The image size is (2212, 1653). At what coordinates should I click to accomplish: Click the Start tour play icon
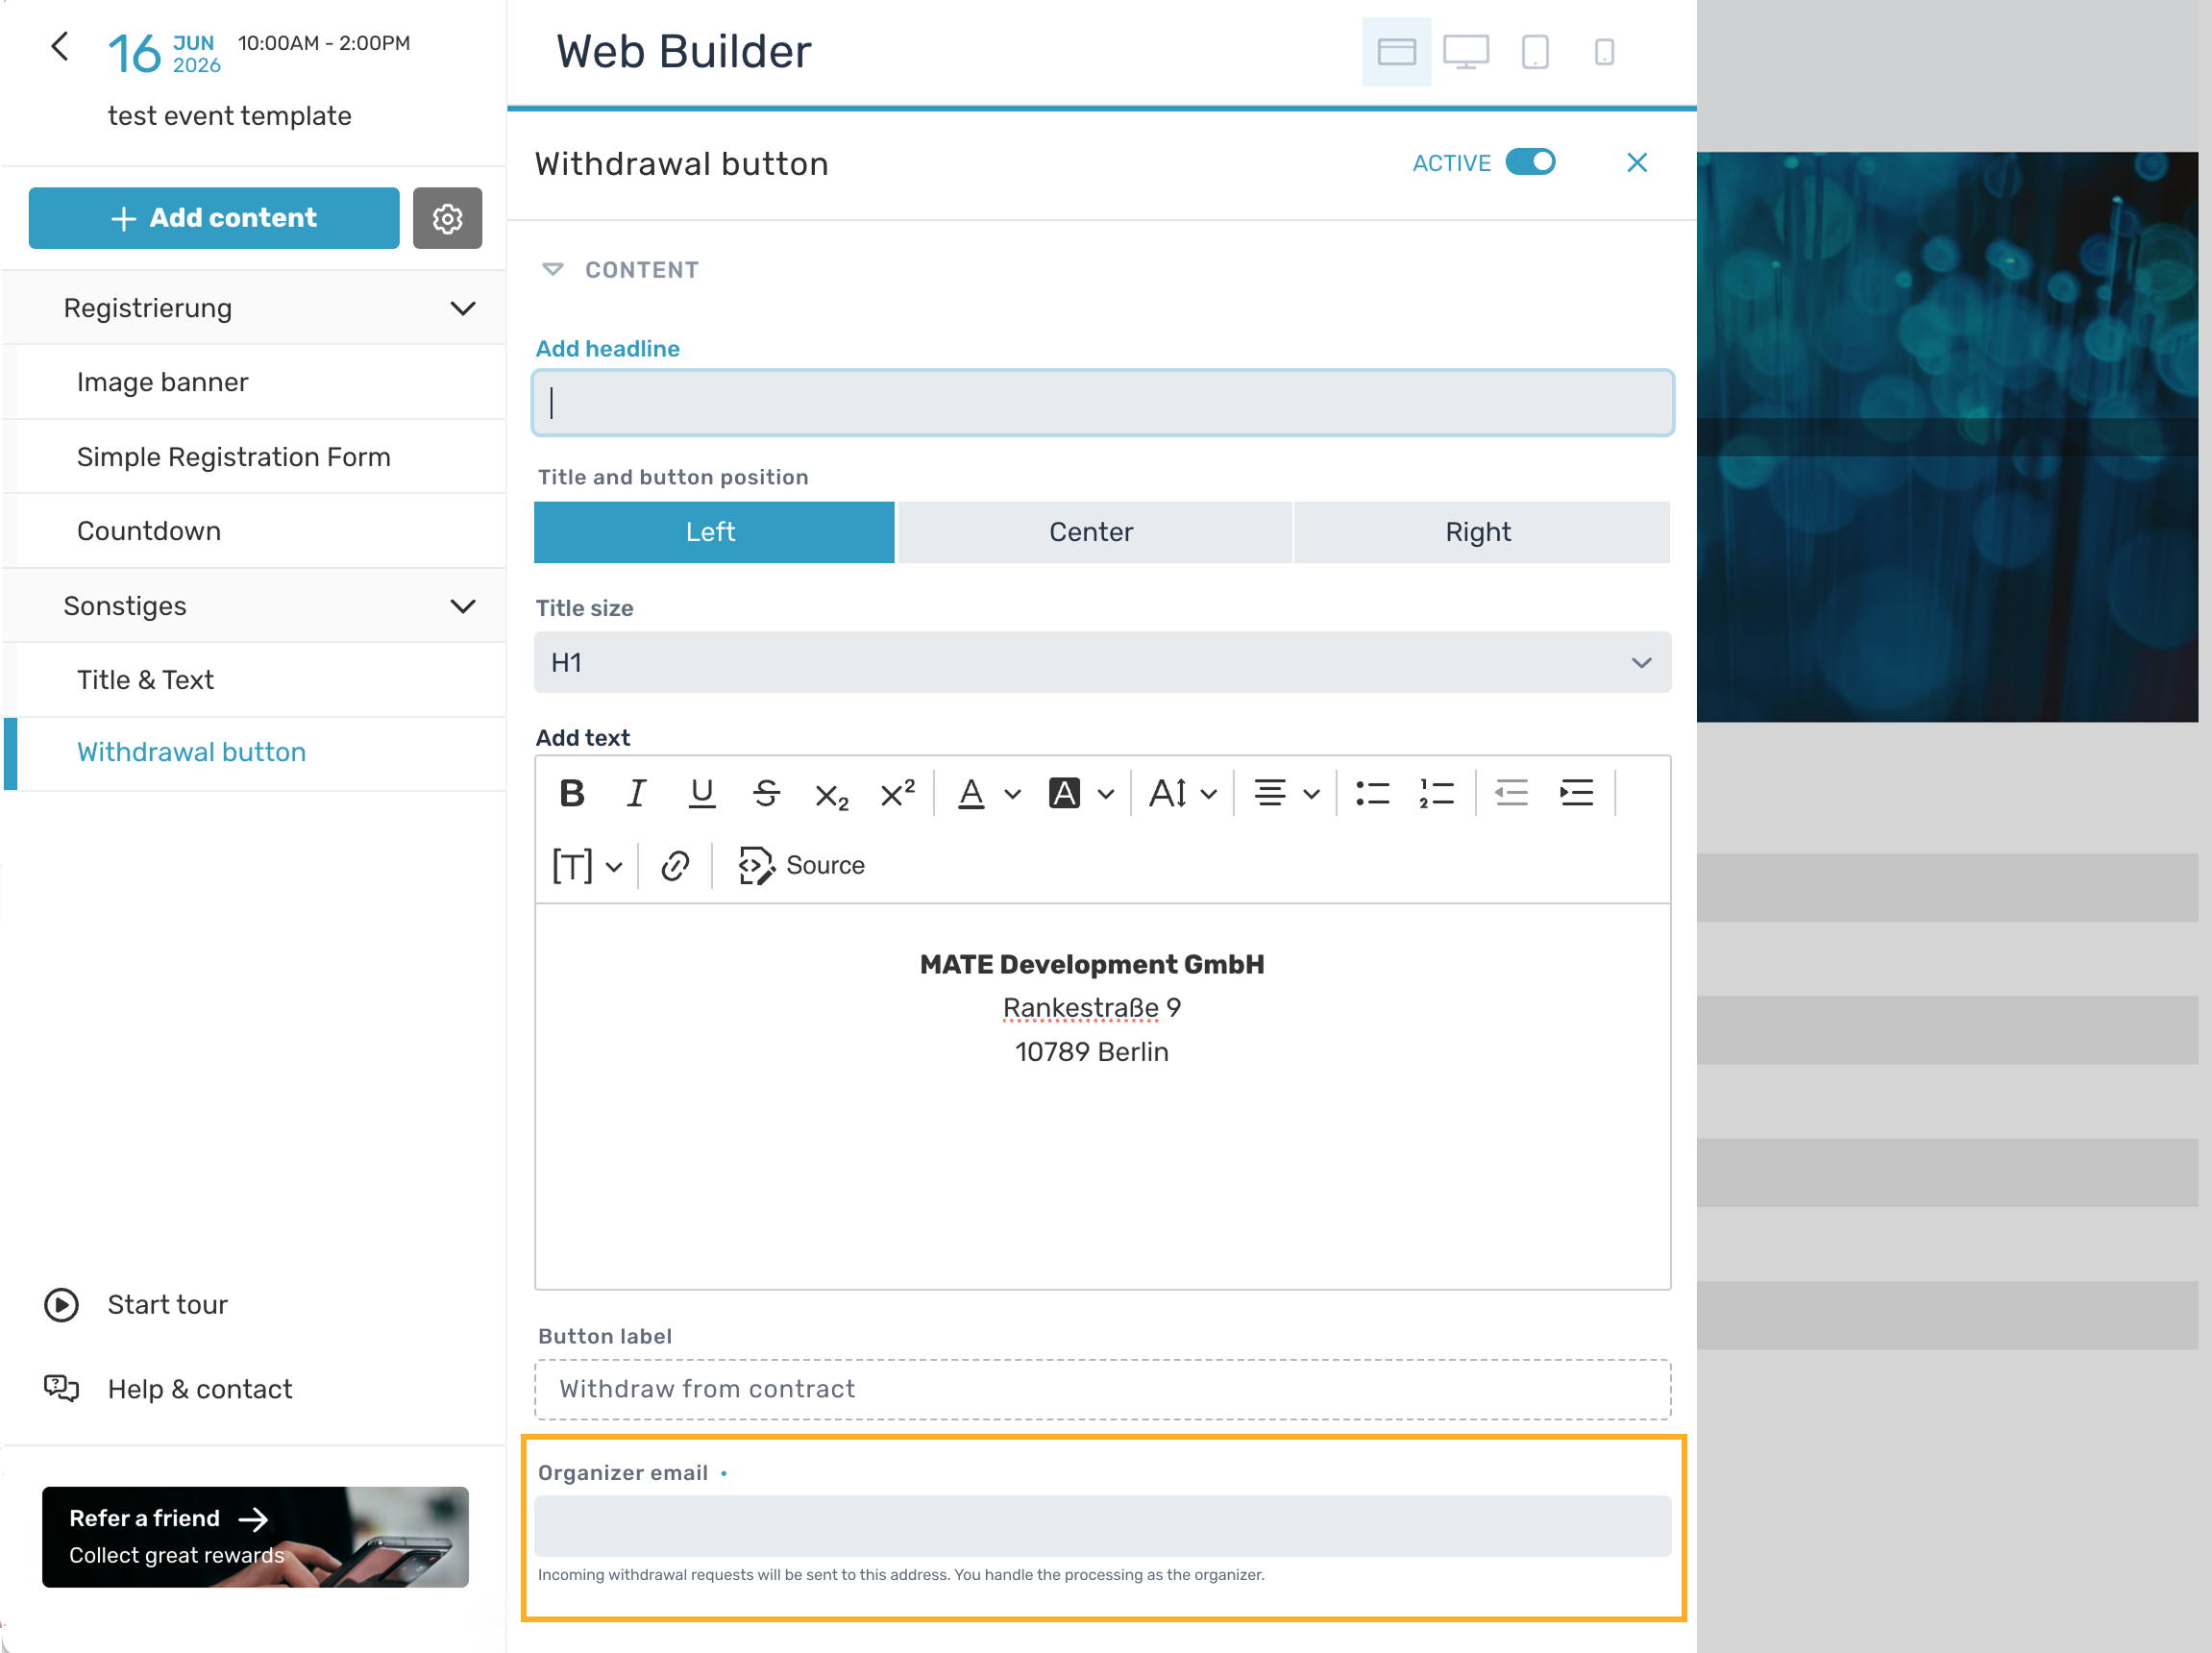61,1305
